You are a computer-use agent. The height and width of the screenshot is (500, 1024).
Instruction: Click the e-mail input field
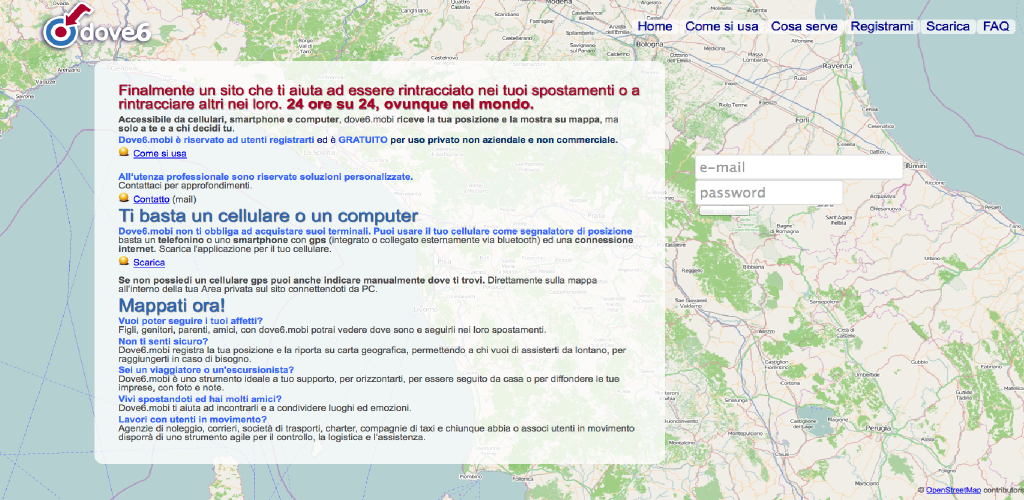pos(798,167)
